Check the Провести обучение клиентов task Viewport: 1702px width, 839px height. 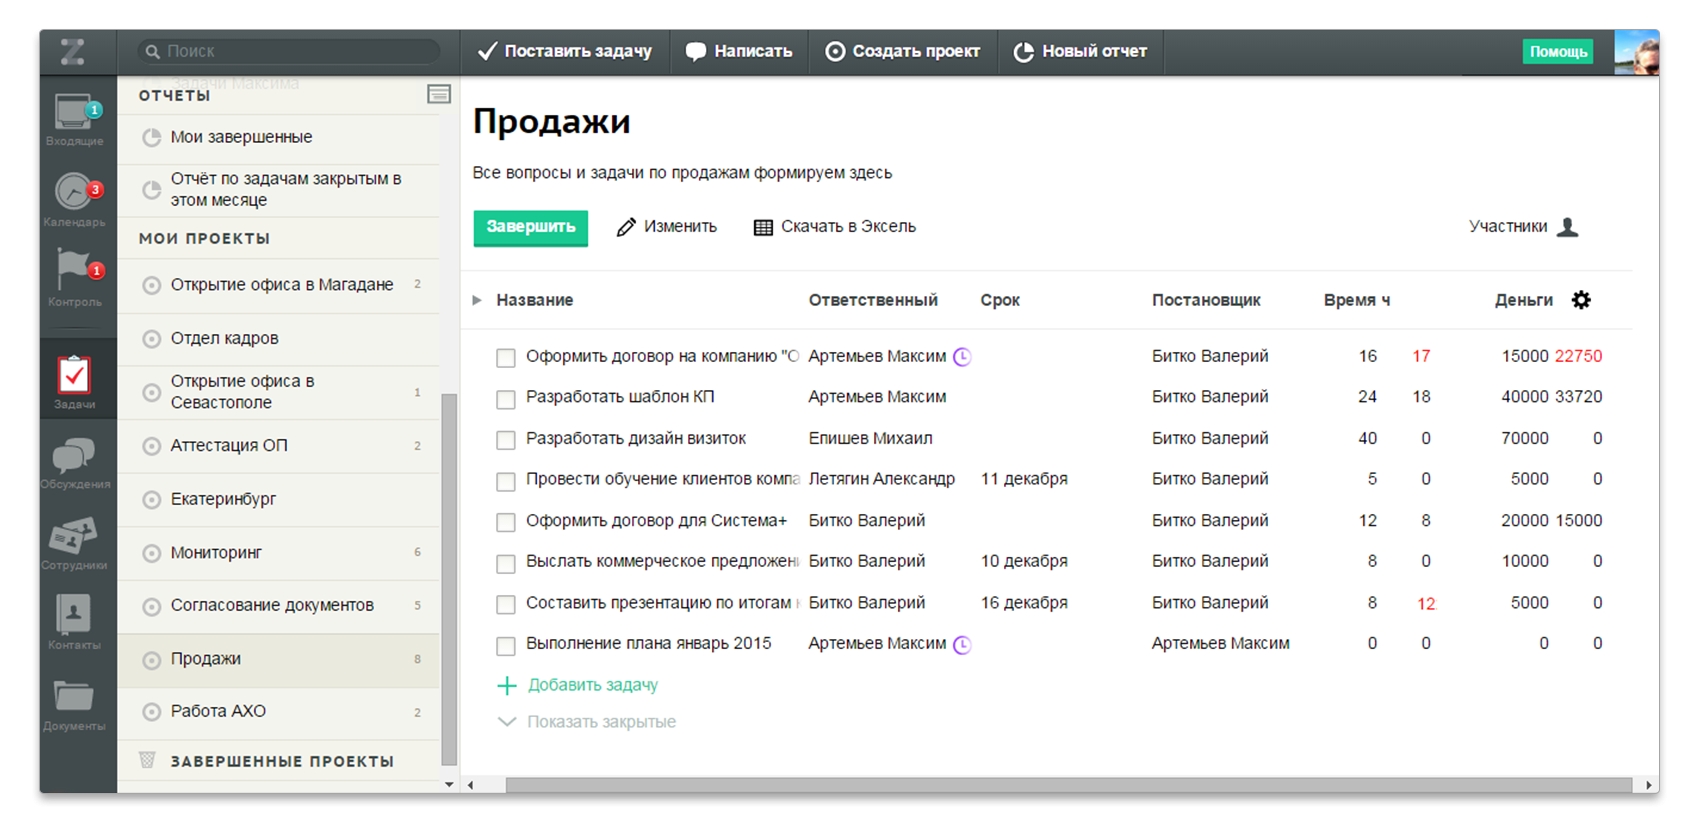click(506, 481)
